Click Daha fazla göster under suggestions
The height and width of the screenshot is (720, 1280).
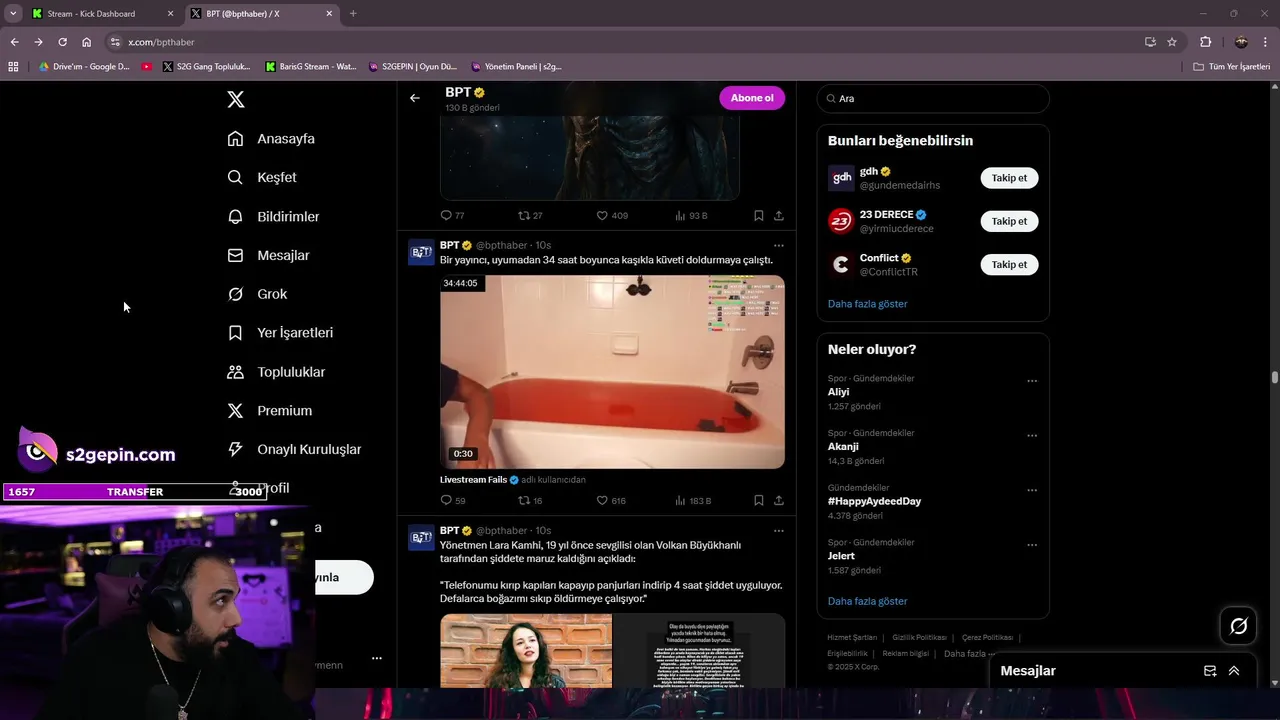point(867,303)
